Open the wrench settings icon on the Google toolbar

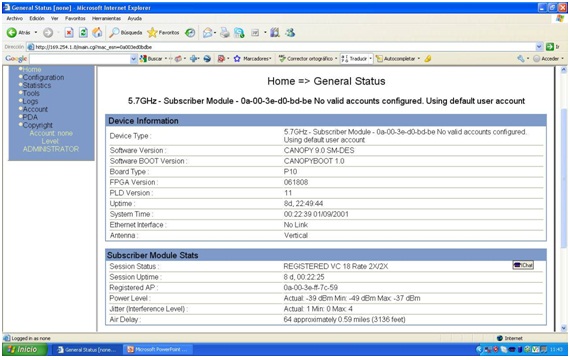(x=521, y=59)
